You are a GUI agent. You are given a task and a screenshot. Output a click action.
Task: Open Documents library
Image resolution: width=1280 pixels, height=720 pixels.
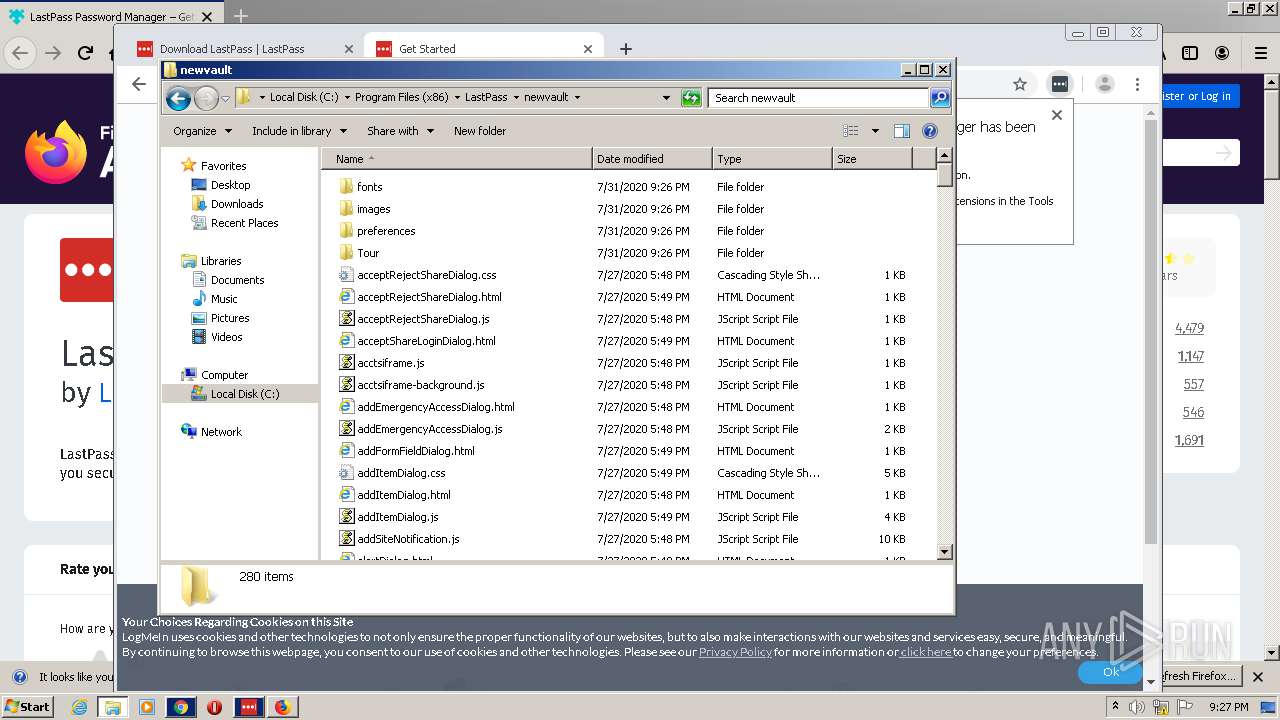tap(237, 280)
